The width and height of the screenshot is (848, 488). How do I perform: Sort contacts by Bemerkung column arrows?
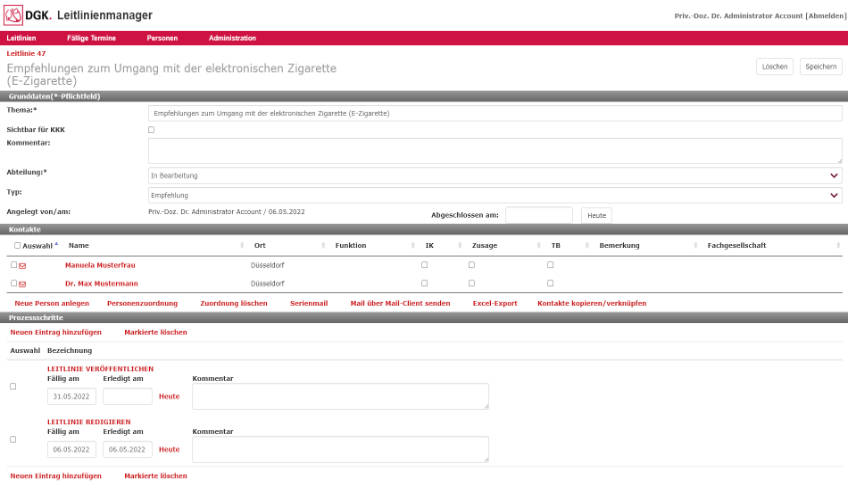[x=695, y=246]
